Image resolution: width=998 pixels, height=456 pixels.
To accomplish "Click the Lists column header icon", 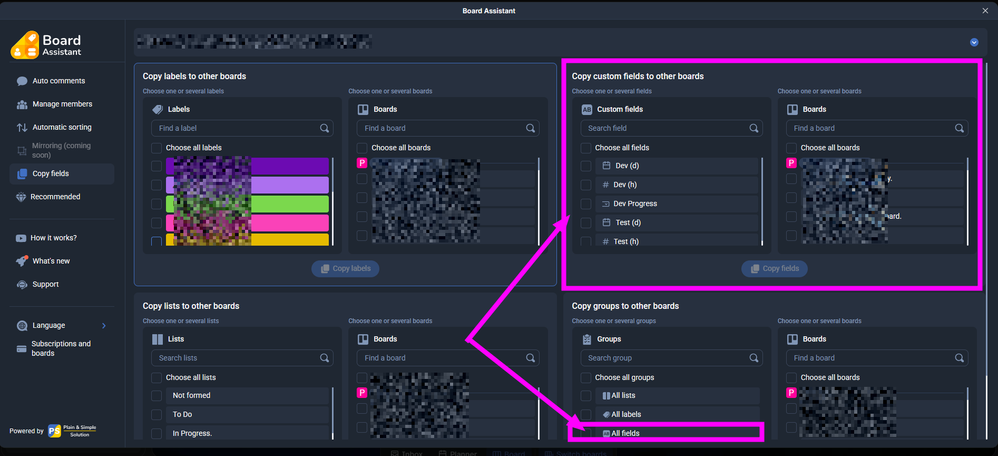I will point(157,339).
